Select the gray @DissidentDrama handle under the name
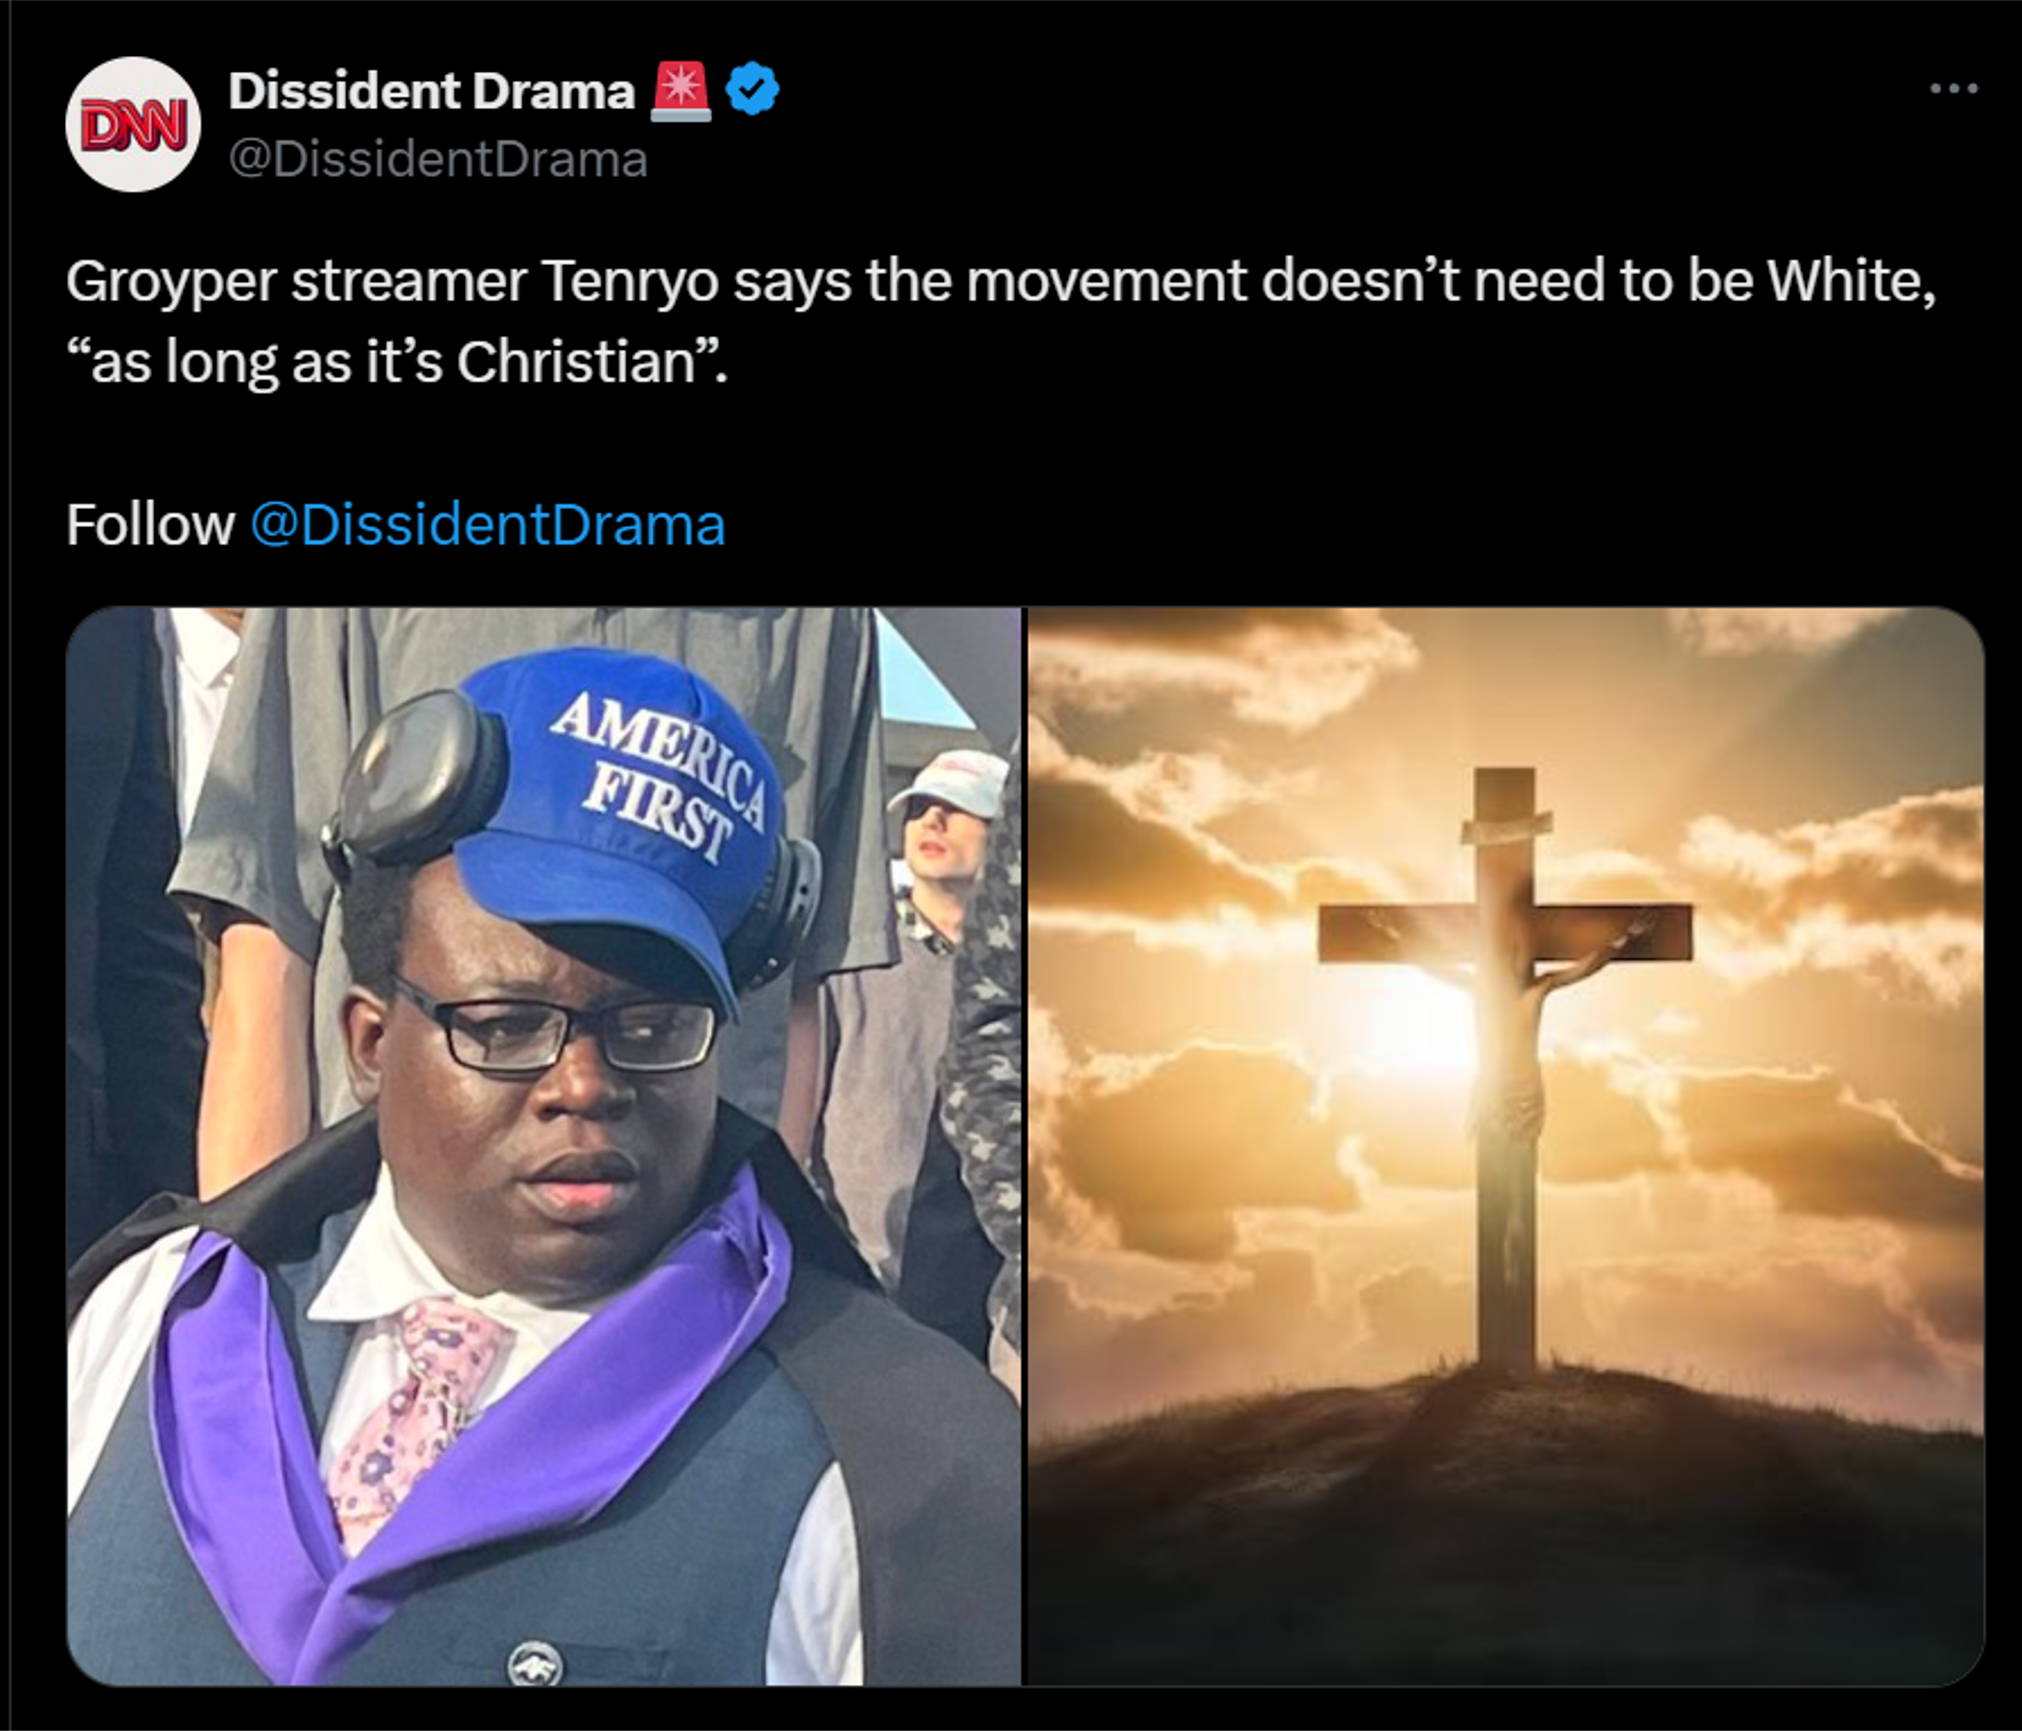Screen dimensions: 2022x1731 438,160
